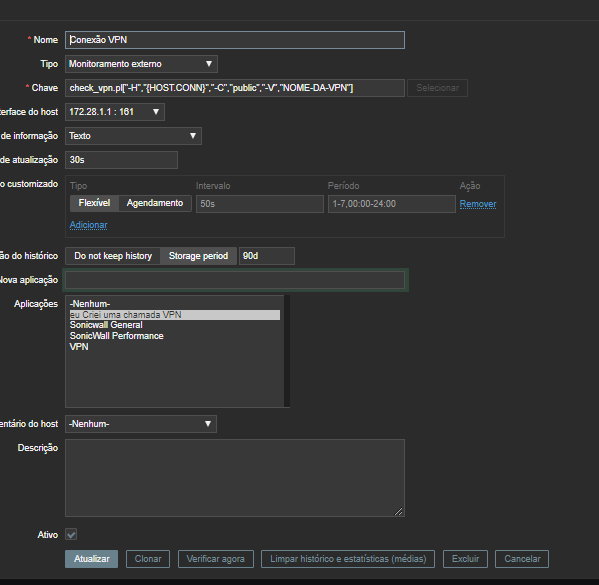The height and width of the screenshot is (585, 599).
Task: Open the Tipo dropdown showing Monitoramento externo
Action: [141, 64]
